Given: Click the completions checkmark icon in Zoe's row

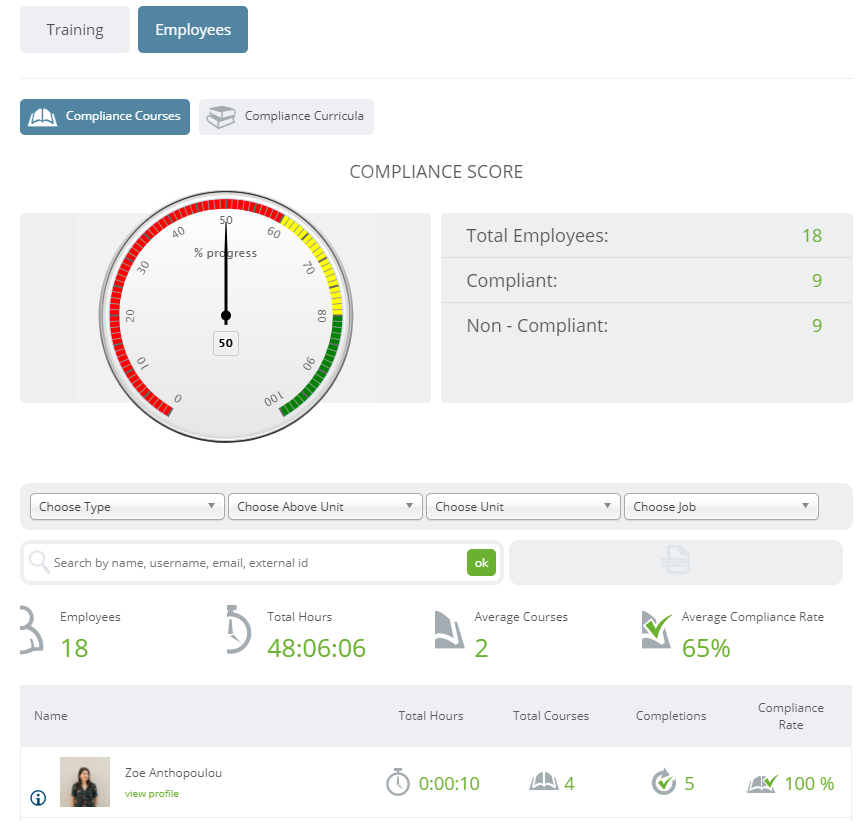Looking at the screenshot, I should pos(664,782).
